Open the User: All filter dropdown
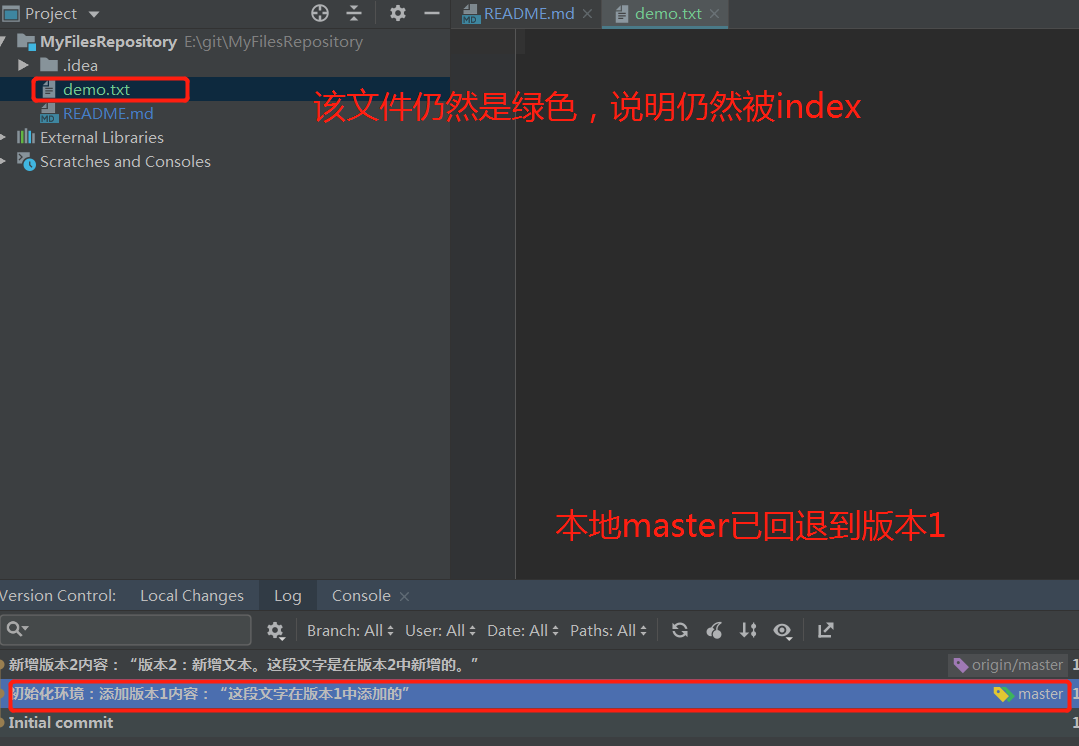Image resolution: width=1079 pixels, height=746 pixels. point(439,630)
